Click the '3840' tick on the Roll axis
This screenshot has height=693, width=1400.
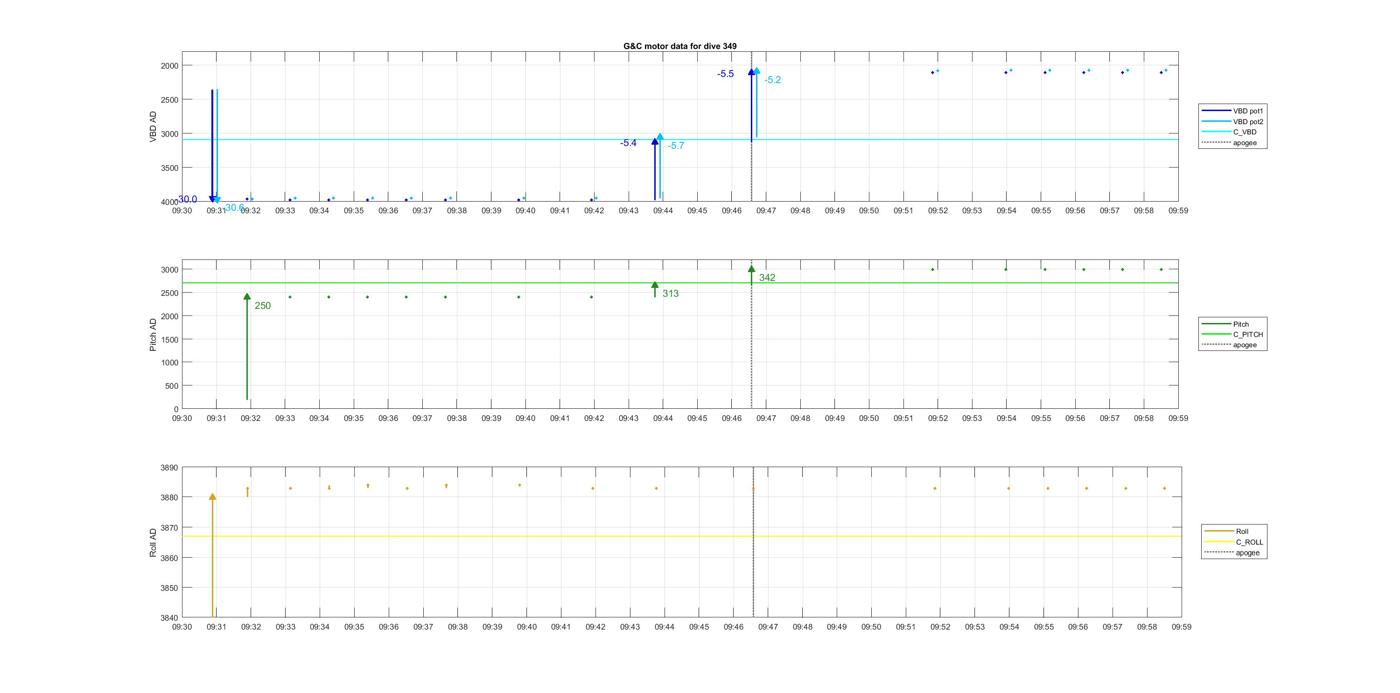pos(169,618)
